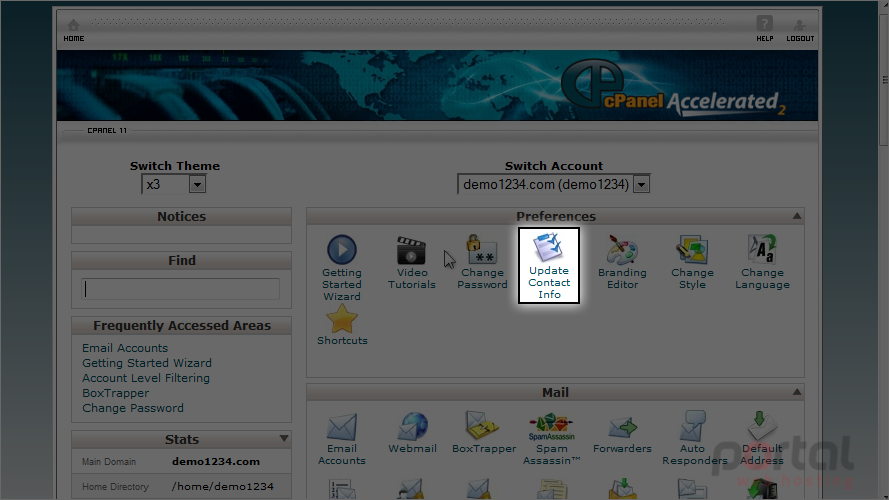
Task: Open Change Style icon
Action: point(692,262)
